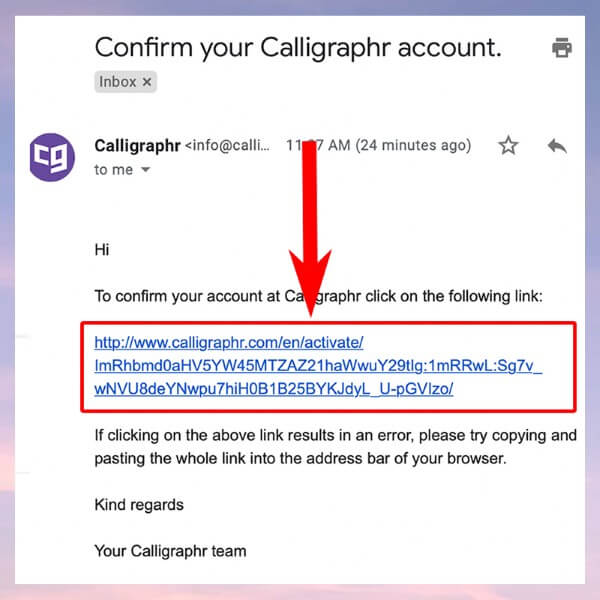Click the "Your Calligraphr team" signature
Viewport: 600px width, 600px height.
pos(170,550)
